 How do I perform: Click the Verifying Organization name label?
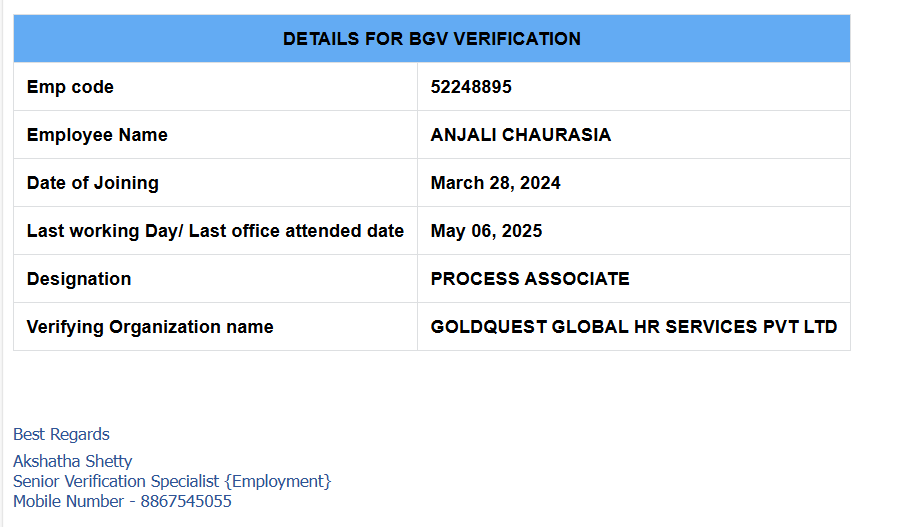coord(150,327)
